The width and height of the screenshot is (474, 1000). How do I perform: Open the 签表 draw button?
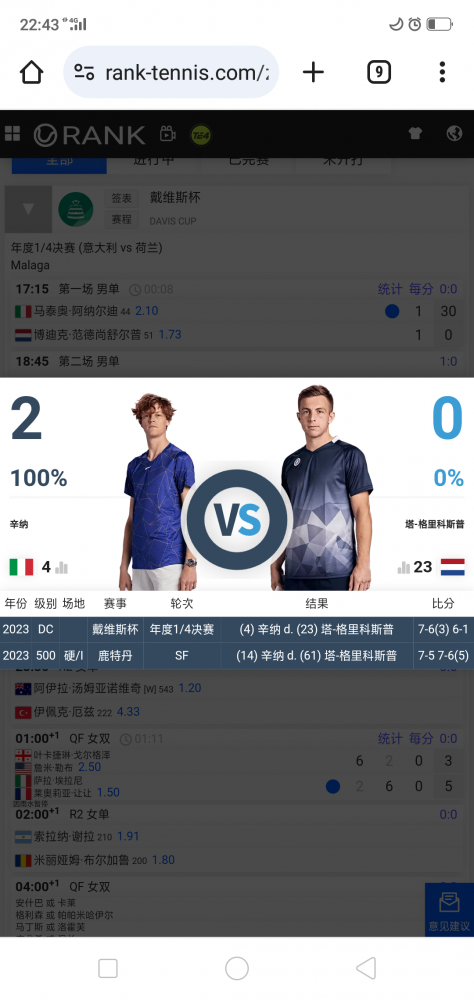121,198
